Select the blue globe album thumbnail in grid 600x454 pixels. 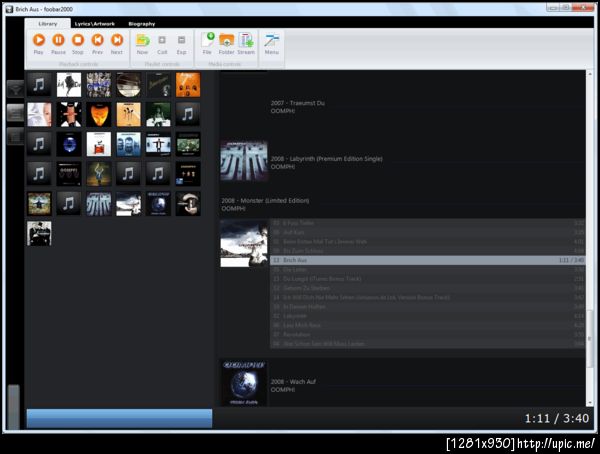[69, 144]
